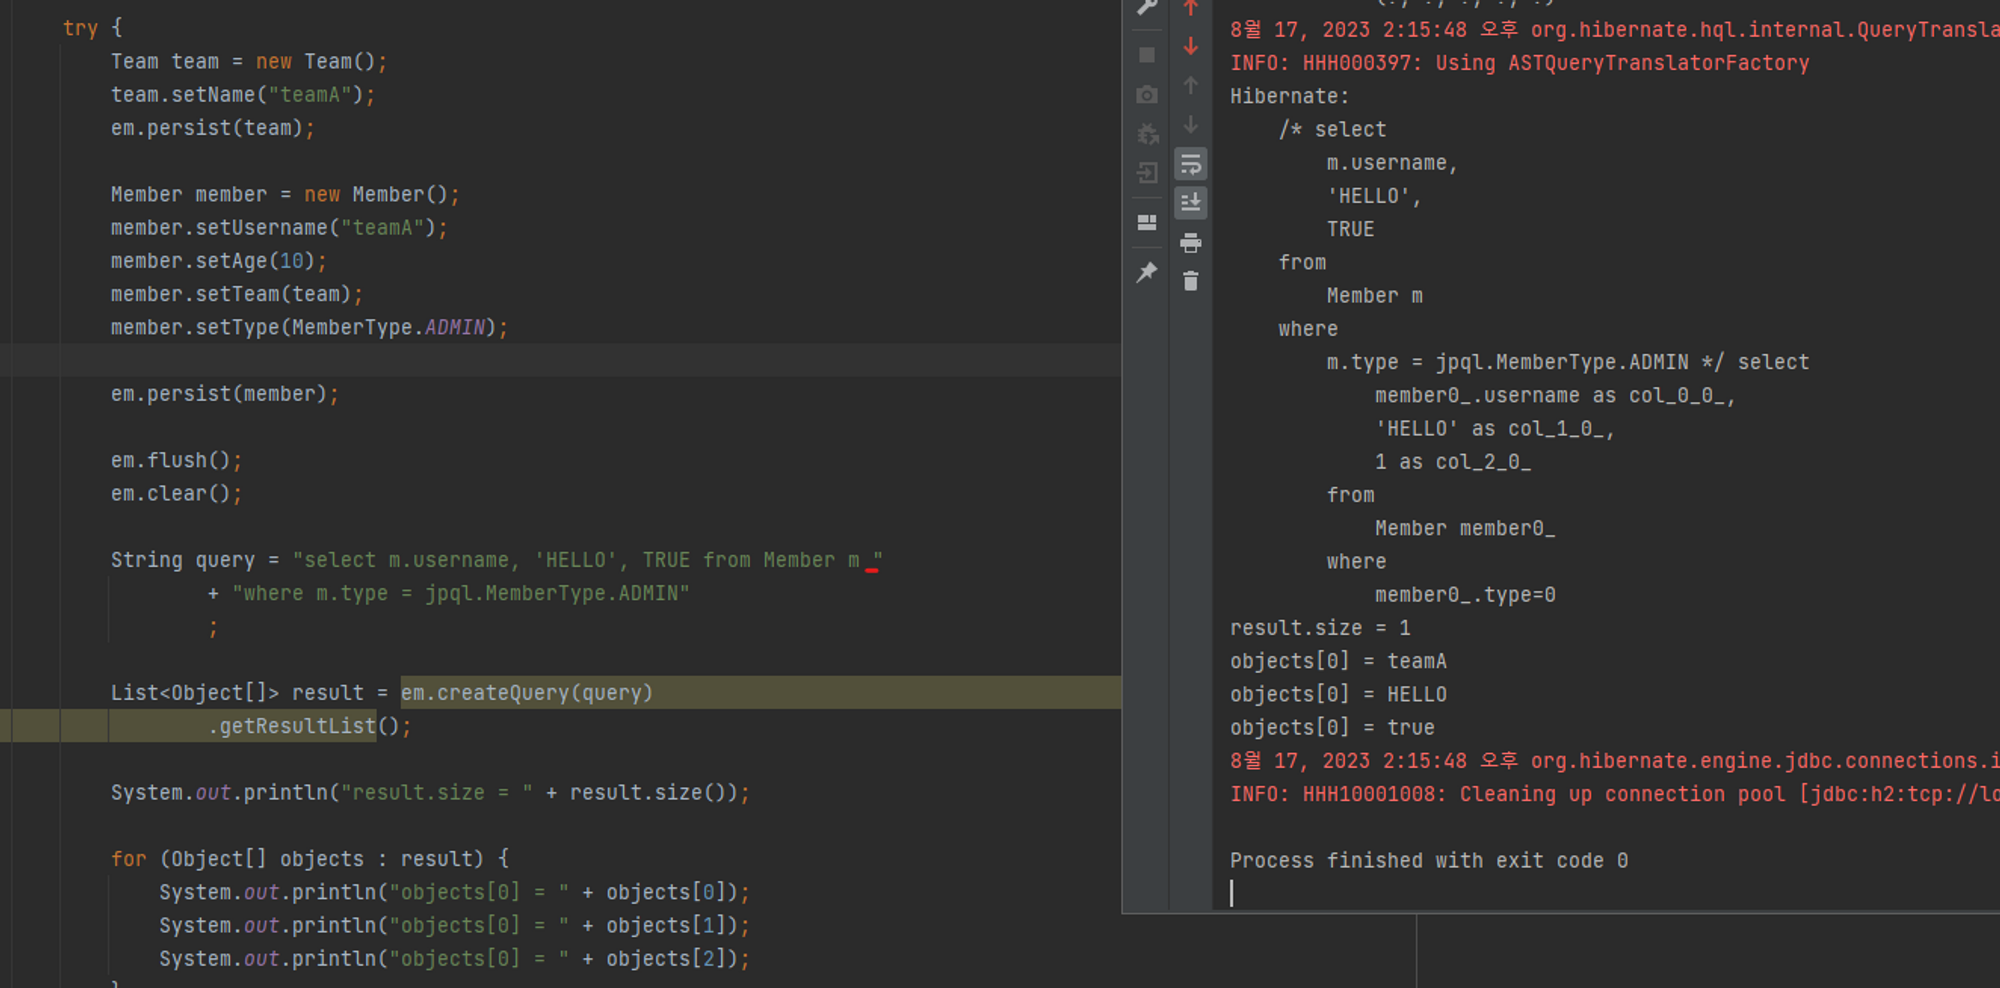Click the wrench settings icon in Run panel

(x=1147, y=7)
